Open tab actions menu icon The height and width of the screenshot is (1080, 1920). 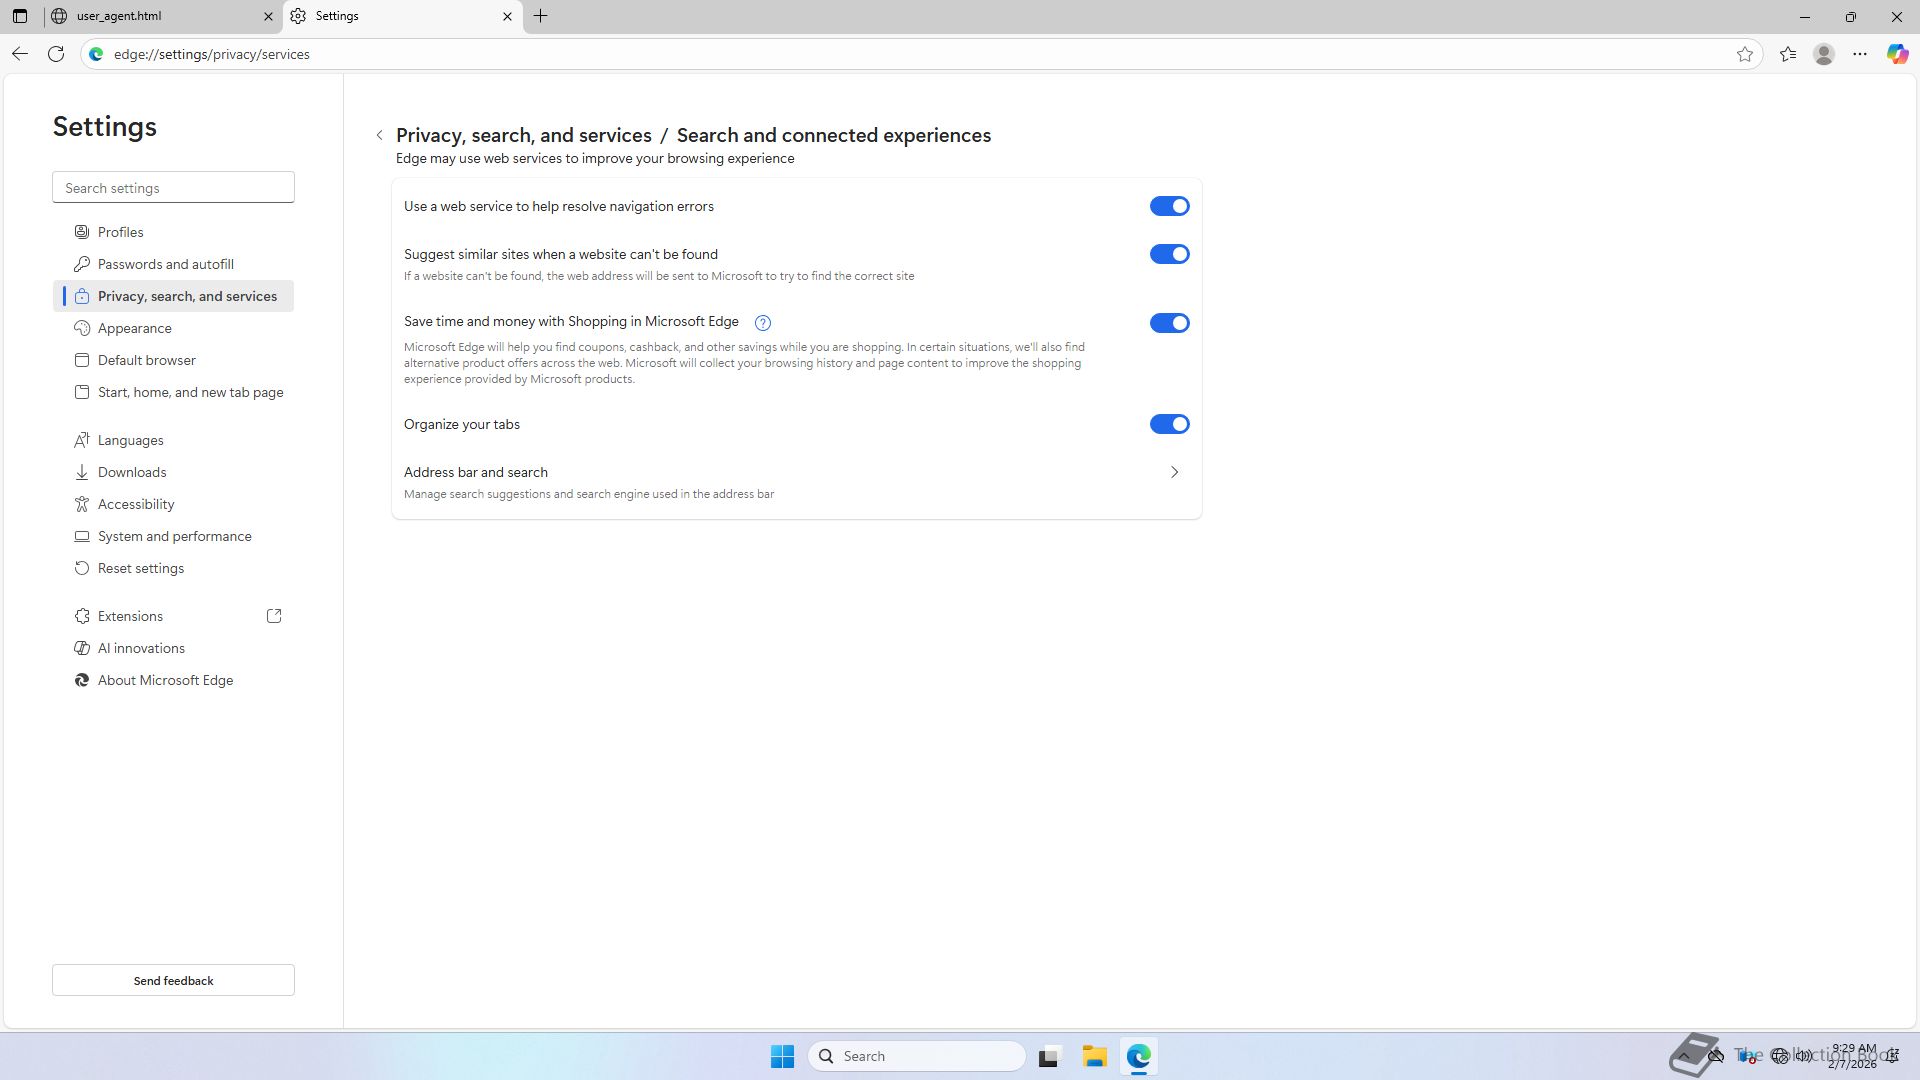click(x=20, y=16)
